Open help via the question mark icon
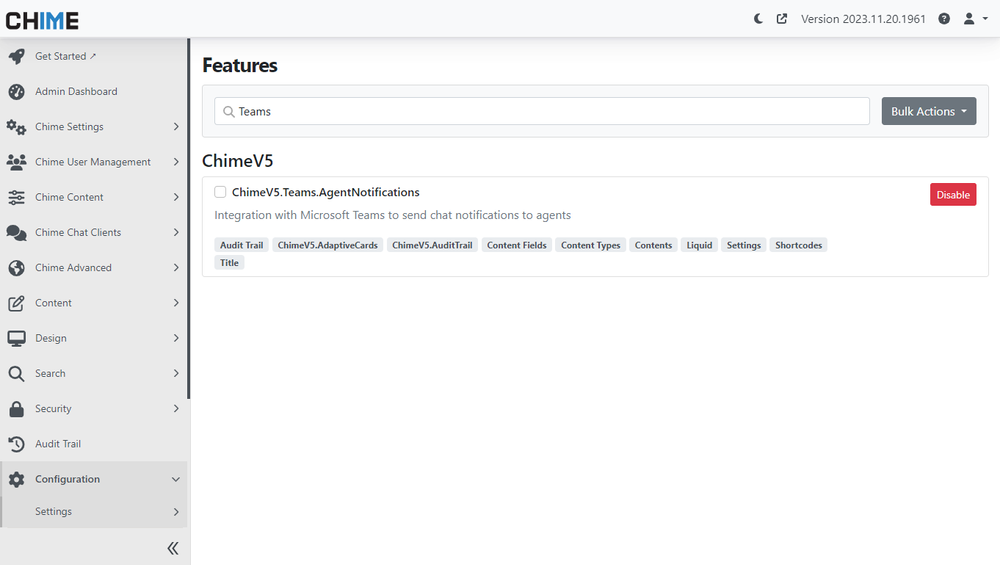The width and height of the screenshot is (1000, 565). point(944,18)
